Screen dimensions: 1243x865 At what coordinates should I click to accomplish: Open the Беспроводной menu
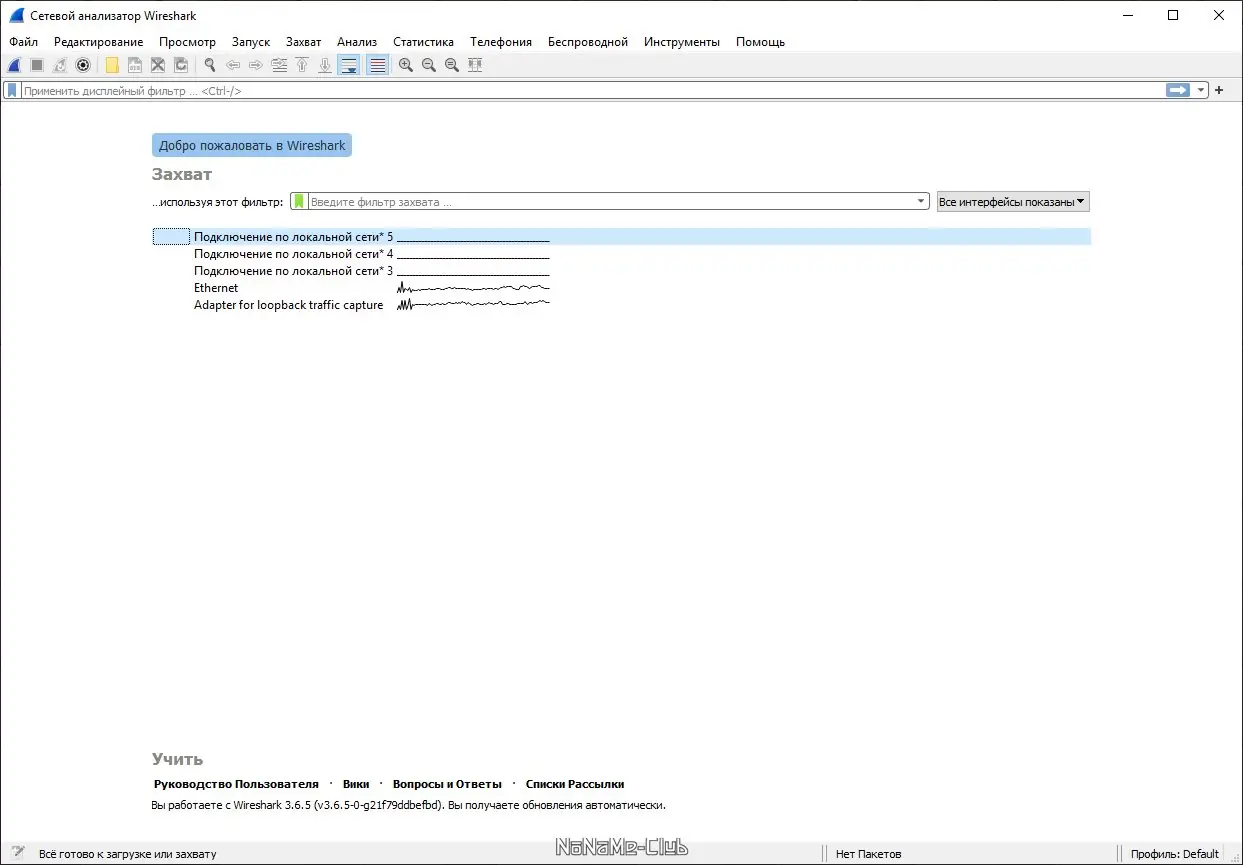tap(588, 42)
